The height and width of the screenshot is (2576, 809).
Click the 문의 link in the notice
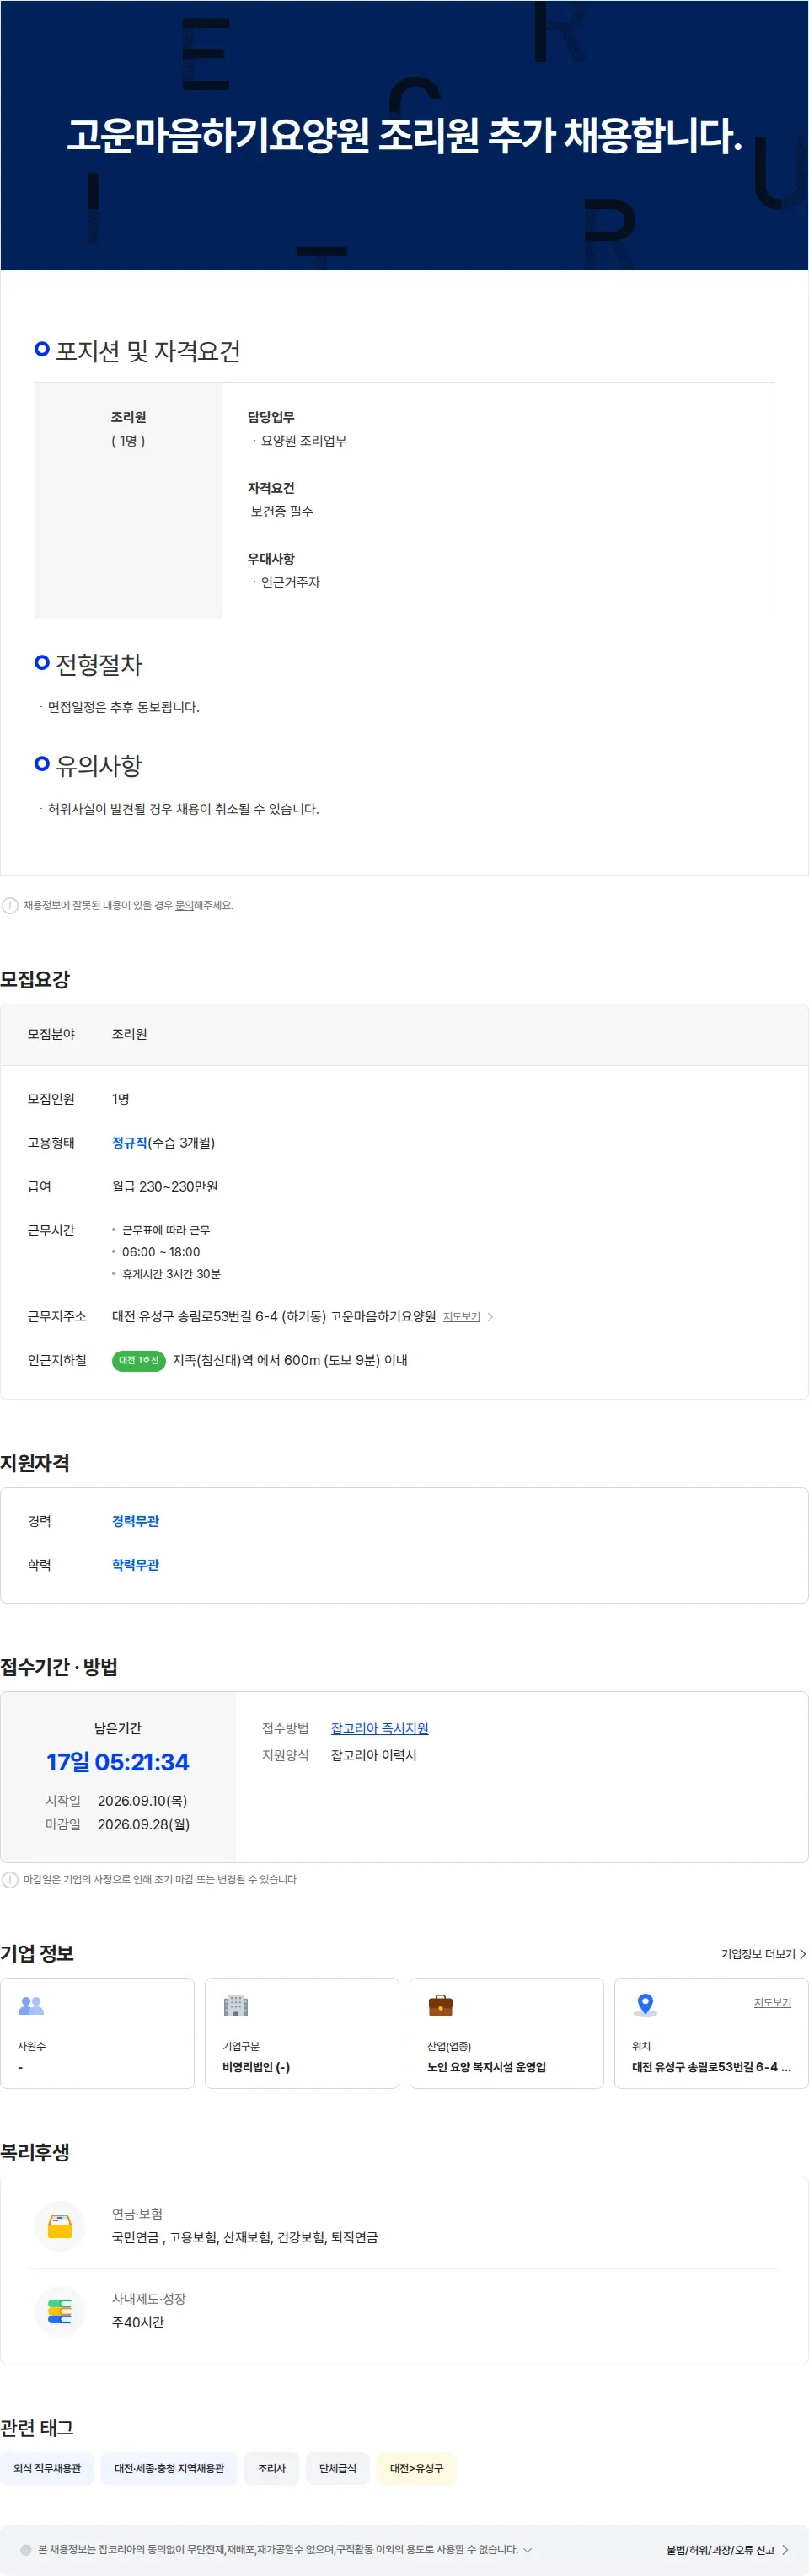pos(184,905)
